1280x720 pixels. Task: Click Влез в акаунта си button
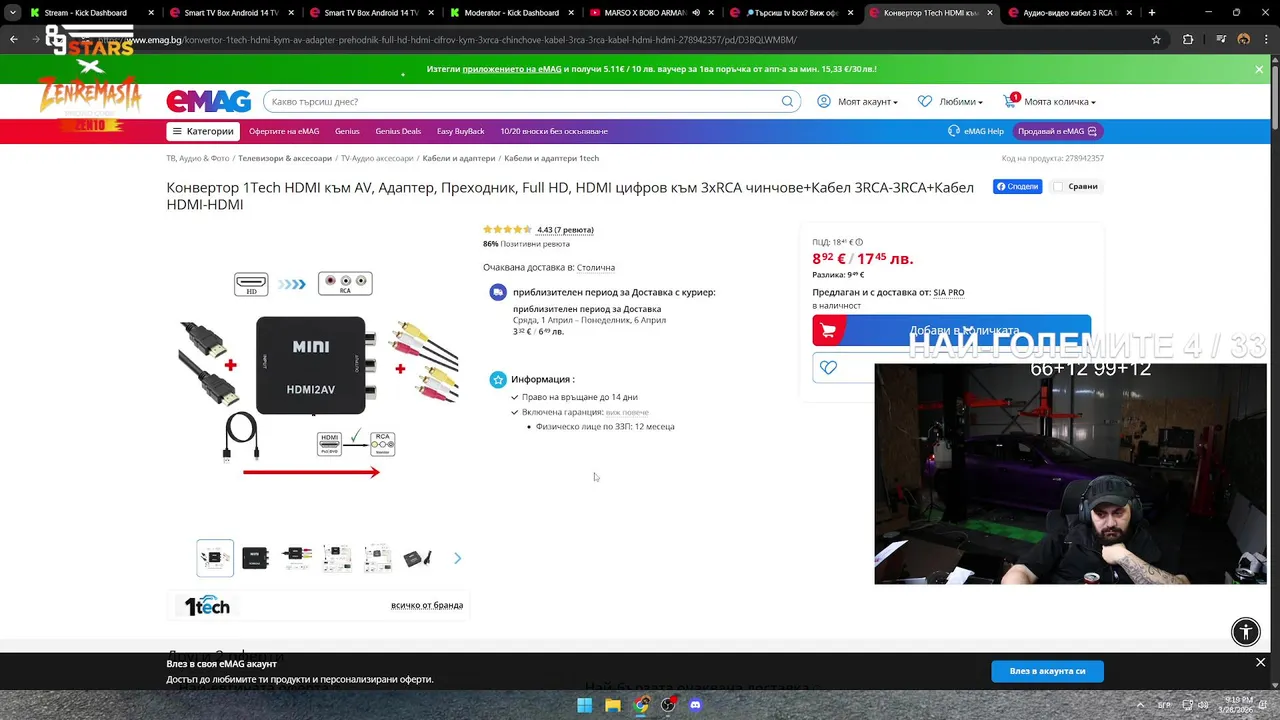pos(1047,671)
